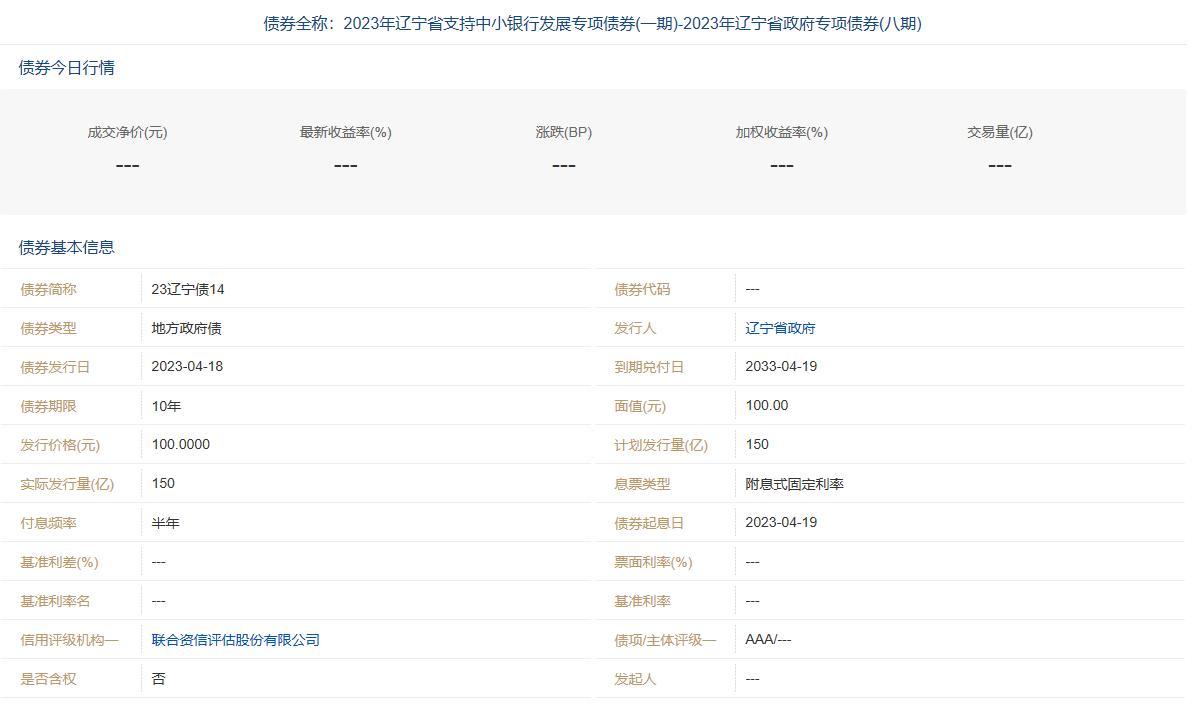Click the 发起人 field label
Screen dimensions: 1195x711
(x=635, y=679)
